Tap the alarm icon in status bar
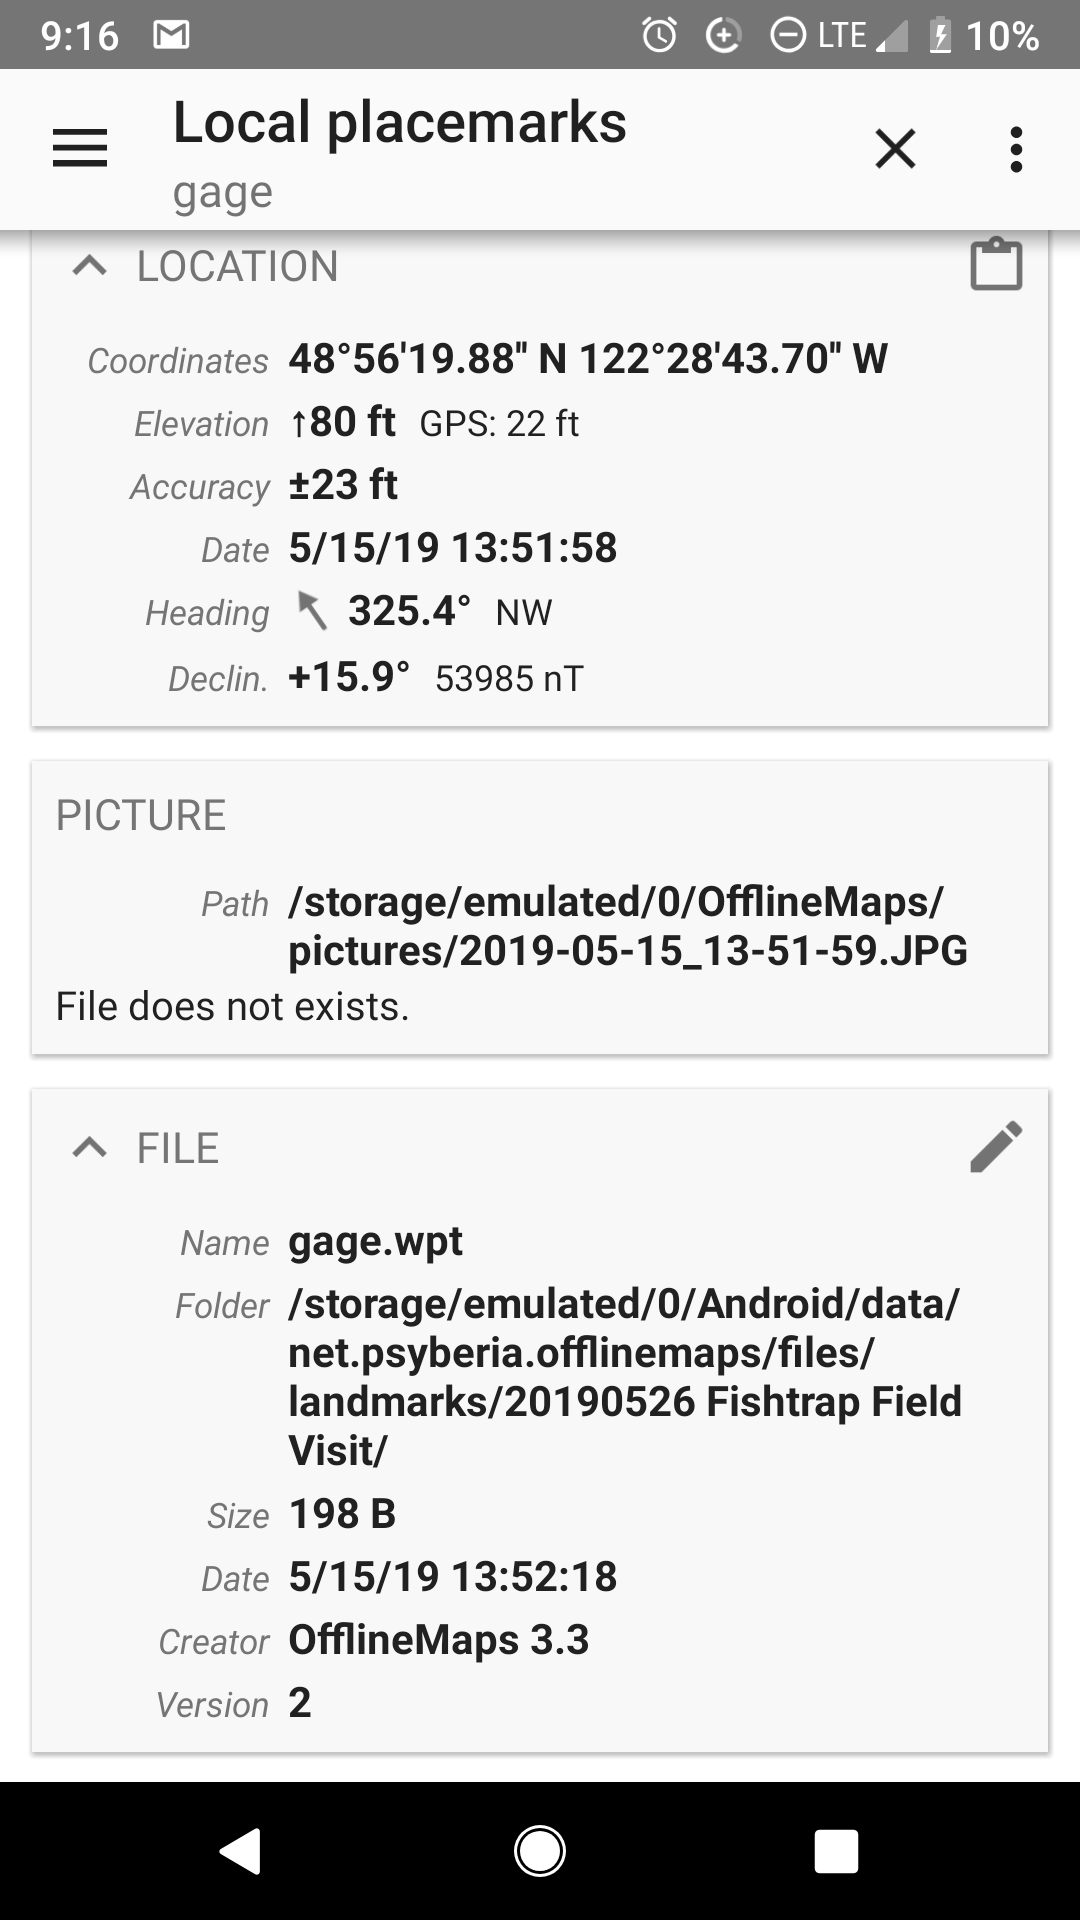1080x1920 pixels. pos(659,36)
